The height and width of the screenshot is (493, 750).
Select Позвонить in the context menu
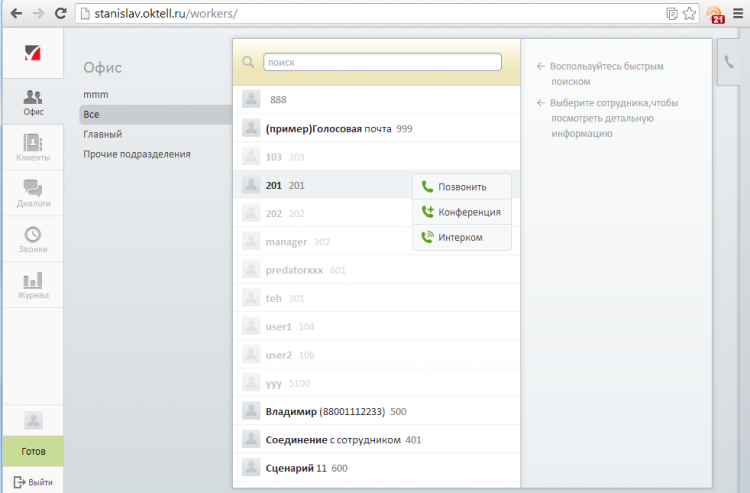(461, 186)
